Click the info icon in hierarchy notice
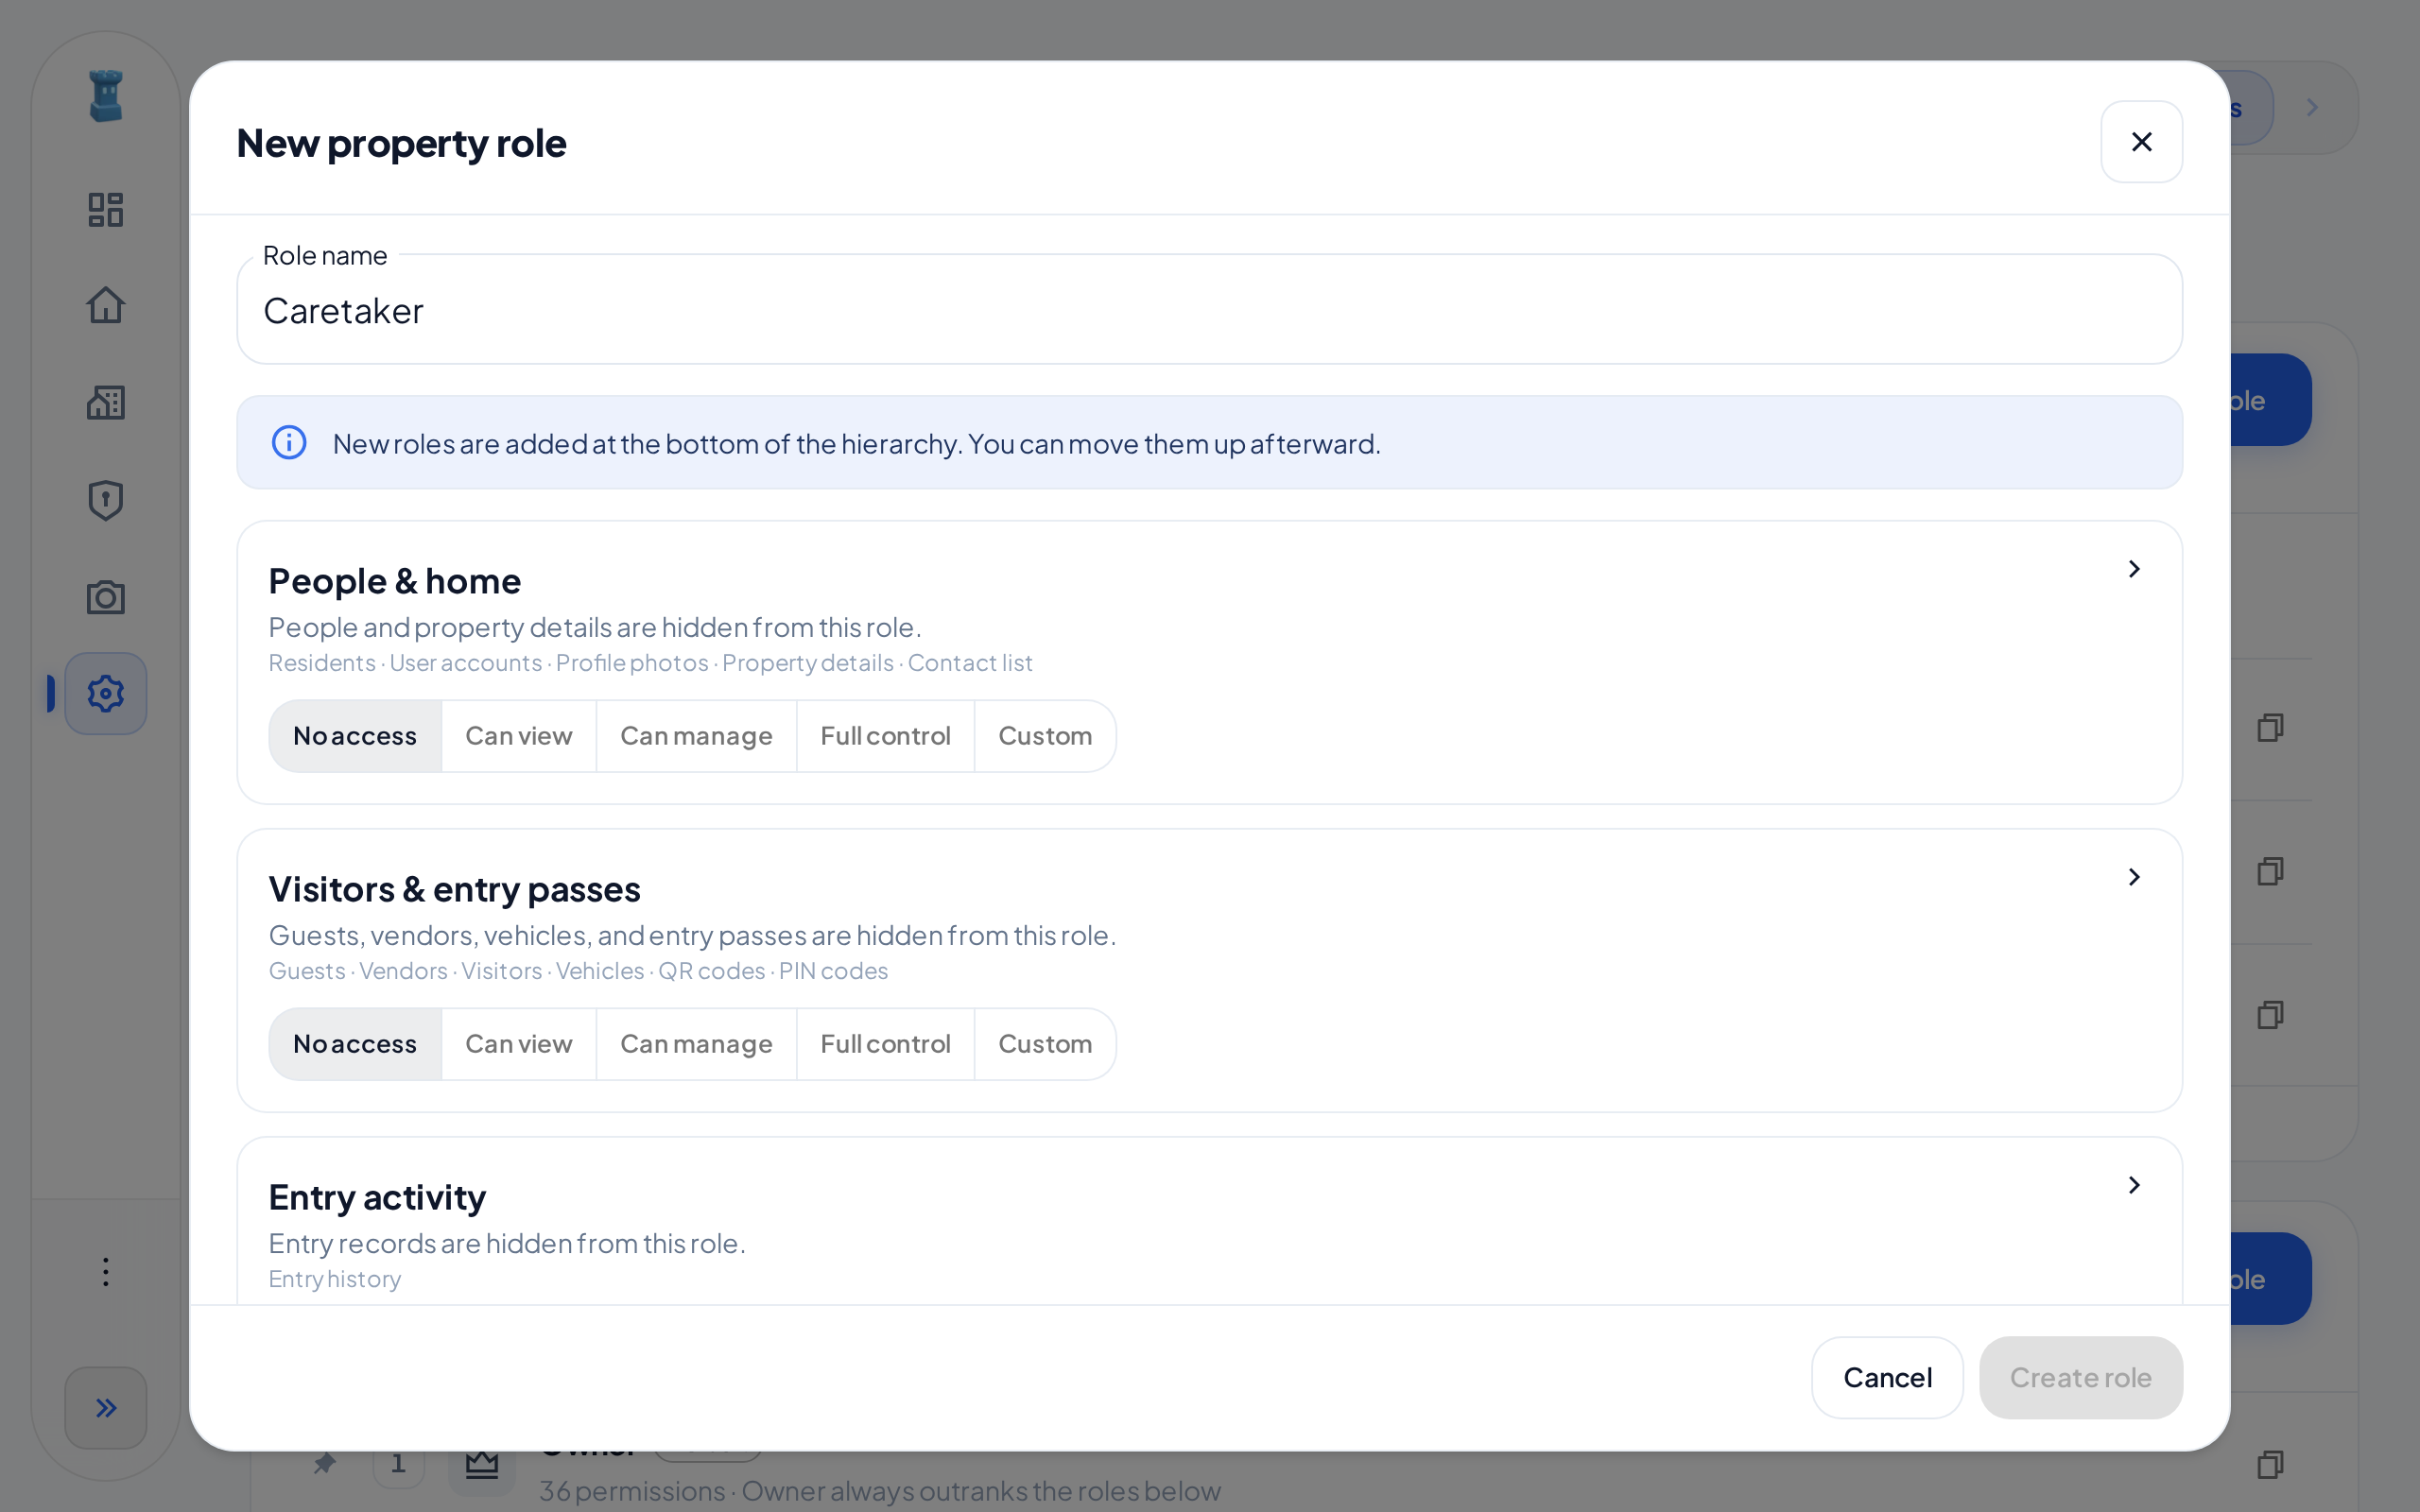 point(289,442)
